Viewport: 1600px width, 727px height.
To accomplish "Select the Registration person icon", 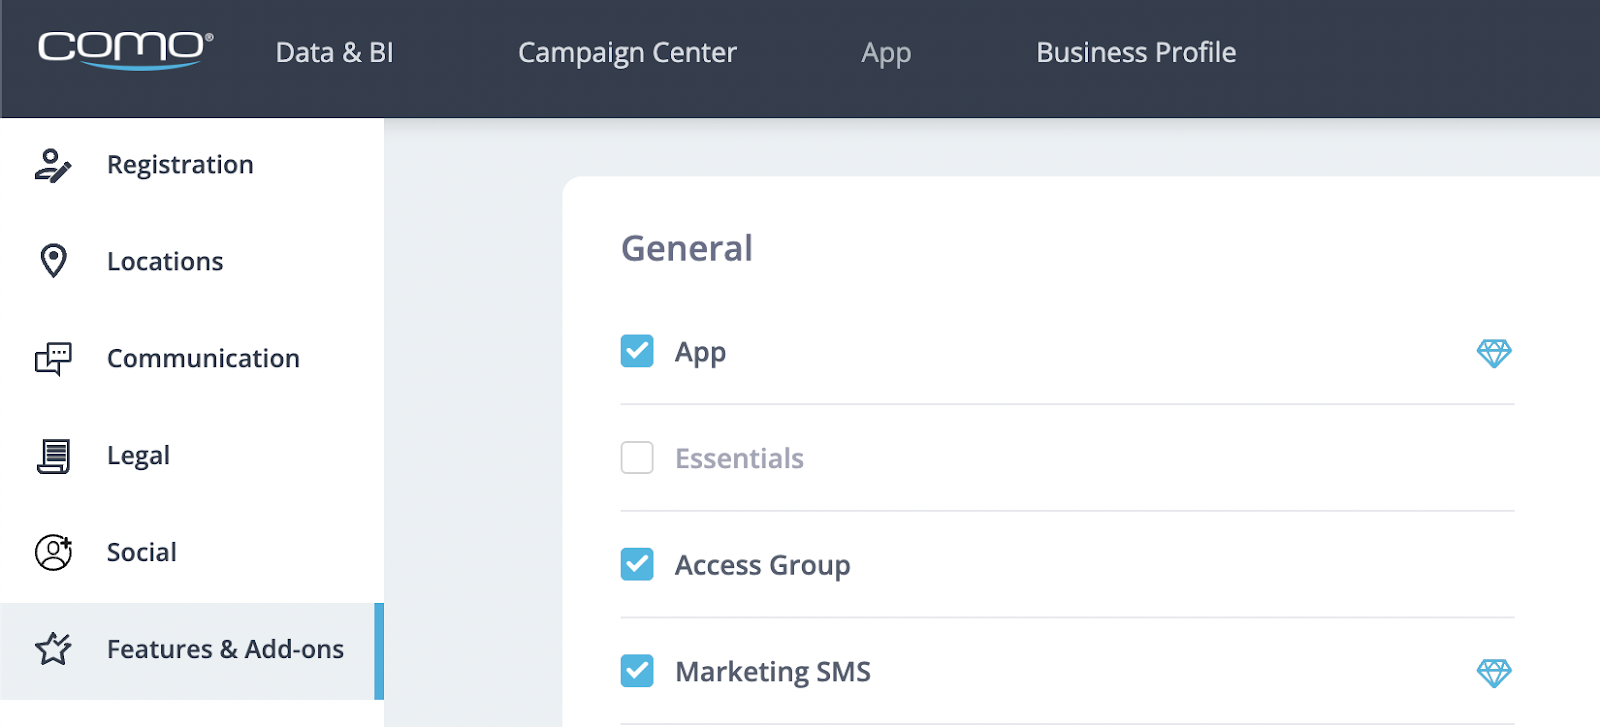I will [x=53, y=165].
